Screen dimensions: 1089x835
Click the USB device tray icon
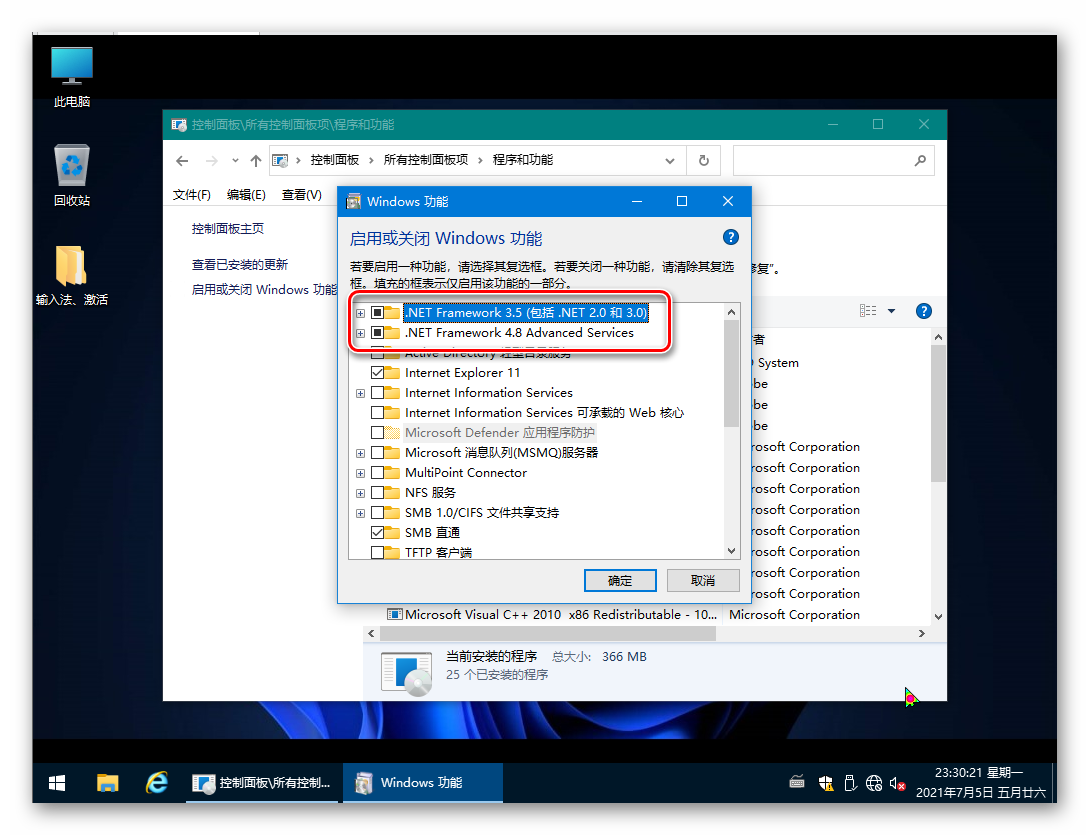click(850, 783)
